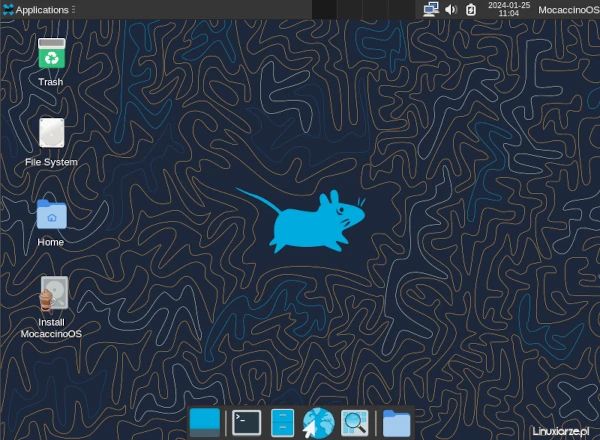
Task: Open the Trash desktop icon
Action: [51, 53]
